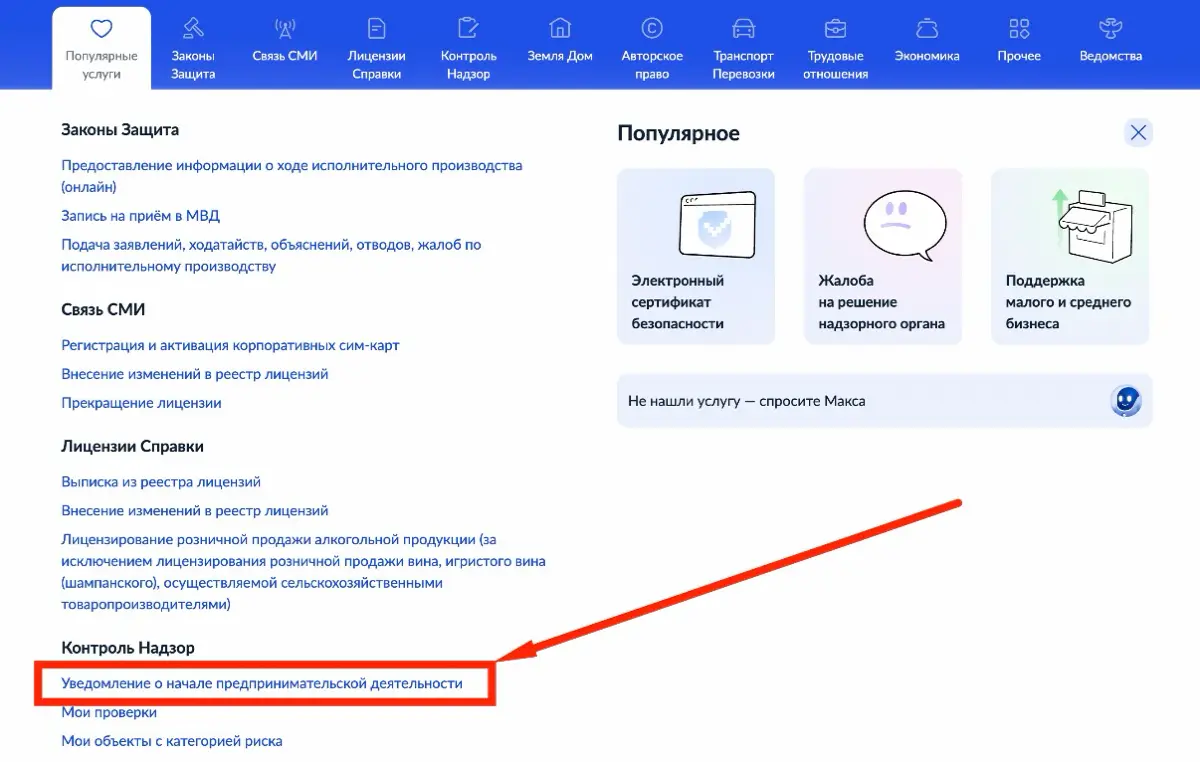Image resolution: width=1200 pixels, height=762 pixels.
Task: Click the clipboard icon for Контроль Надзор
Action: 468,28
